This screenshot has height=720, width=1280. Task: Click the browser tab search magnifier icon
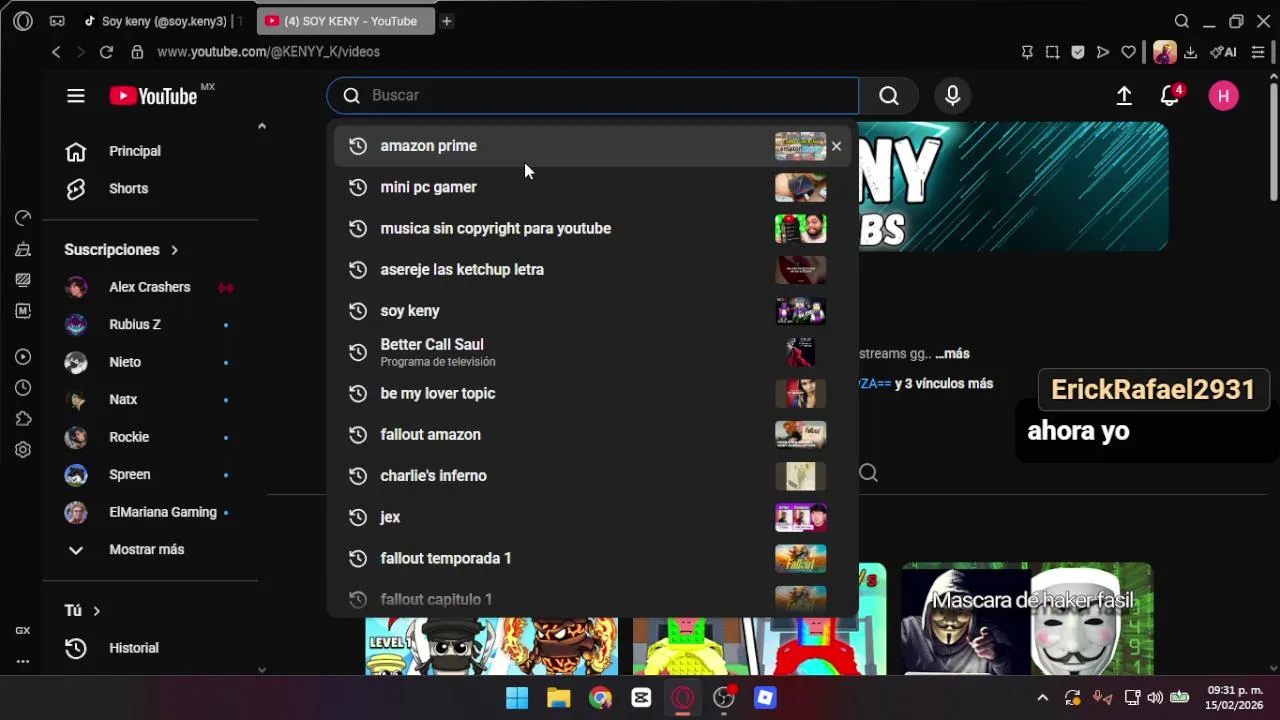(1182, 21)
